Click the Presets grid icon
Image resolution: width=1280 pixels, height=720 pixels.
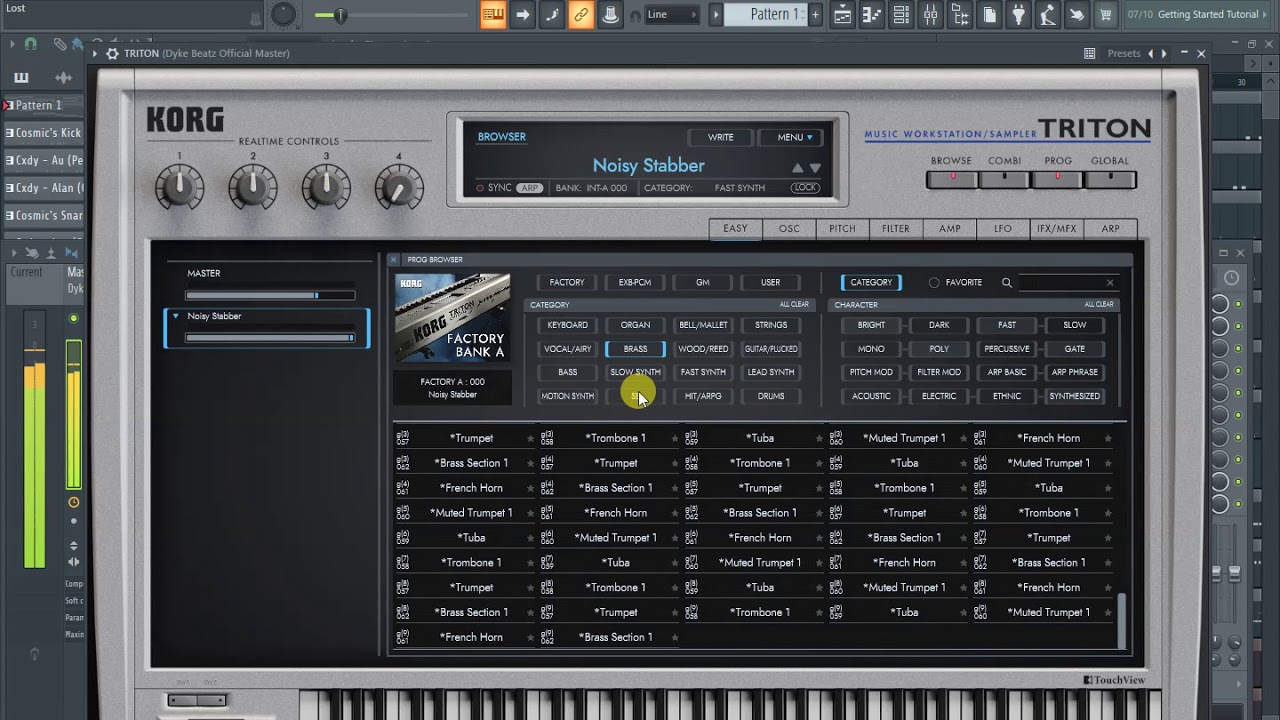pyautogui.click(x=1089, y=53)
